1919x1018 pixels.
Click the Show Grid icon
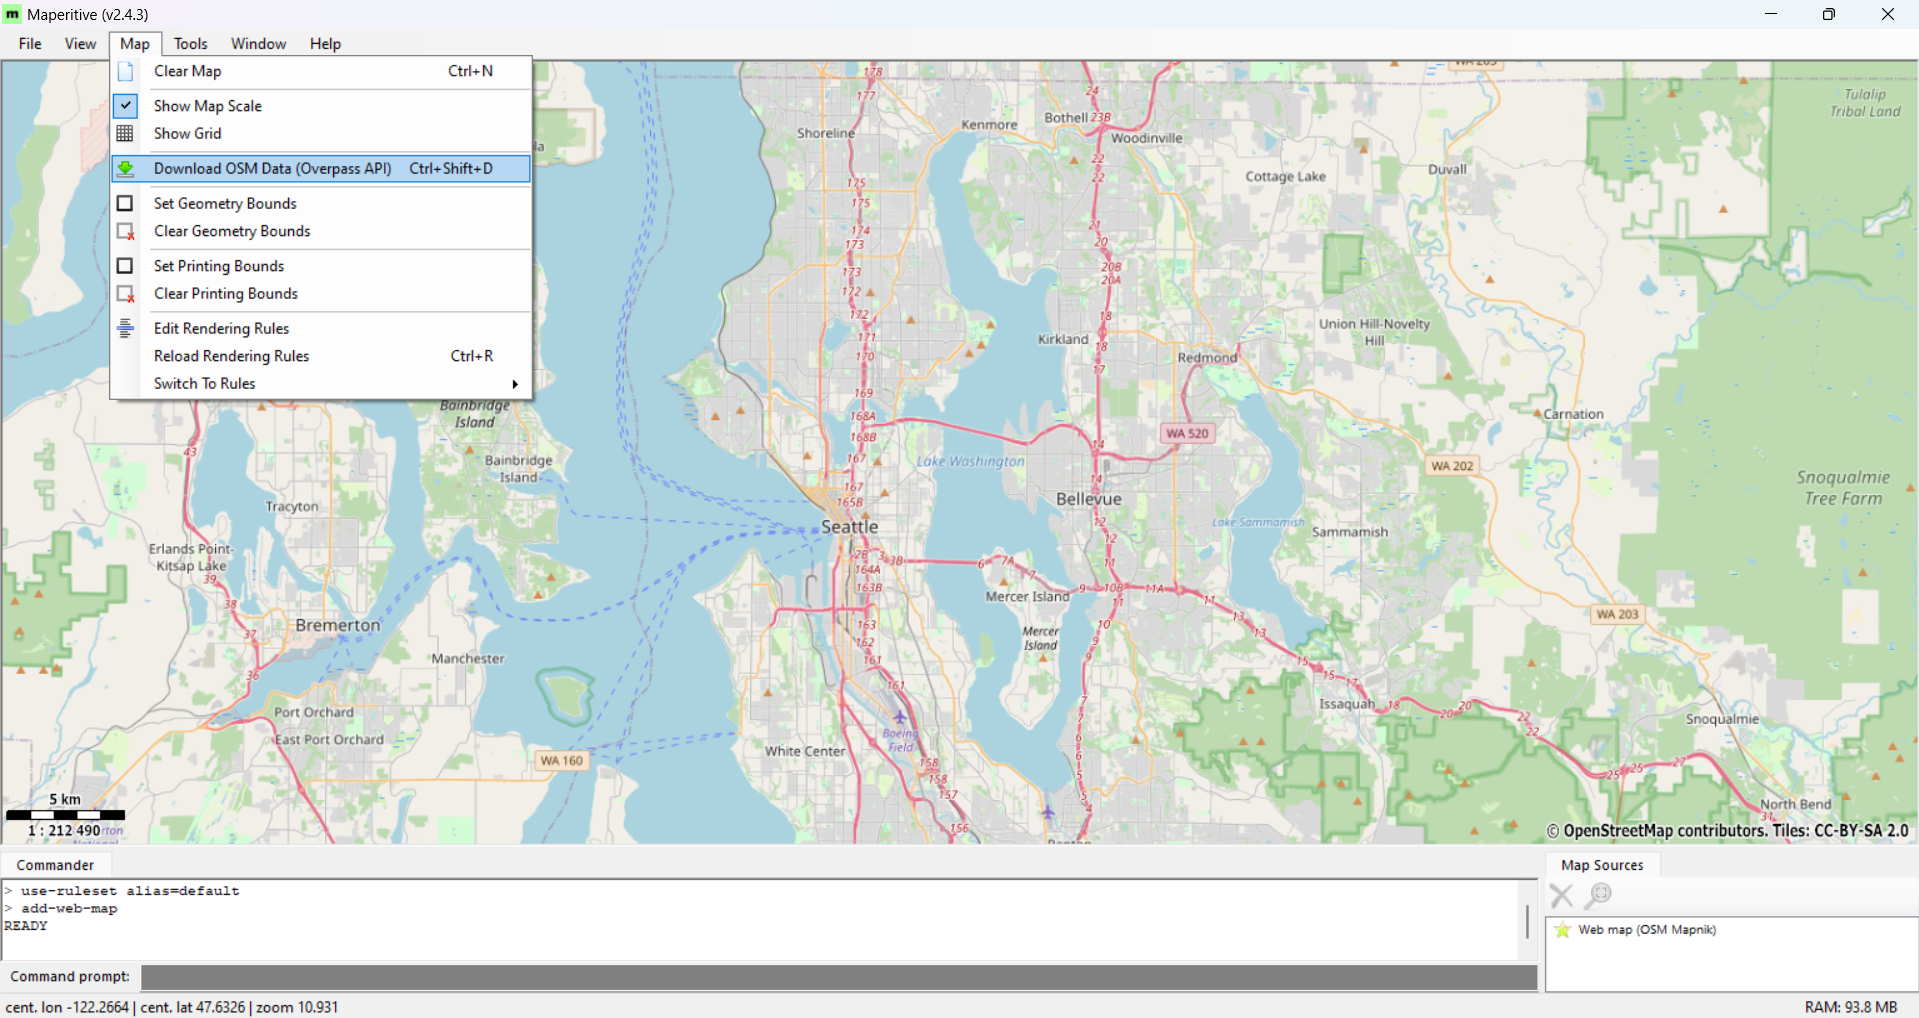[125, 134]
